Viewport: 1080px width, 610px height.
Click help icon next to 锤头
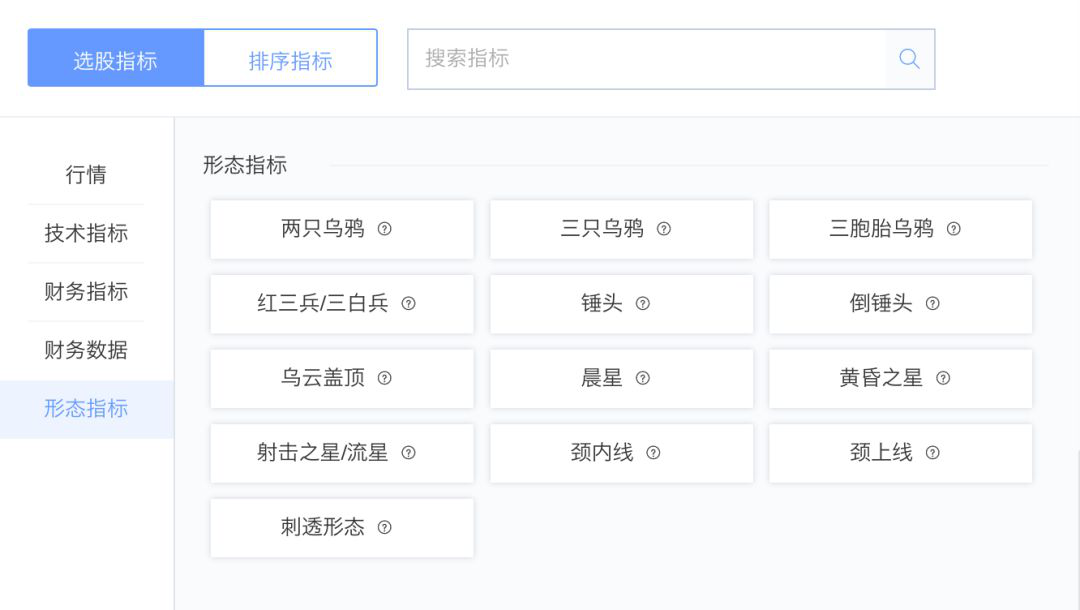tap(643, 304)
